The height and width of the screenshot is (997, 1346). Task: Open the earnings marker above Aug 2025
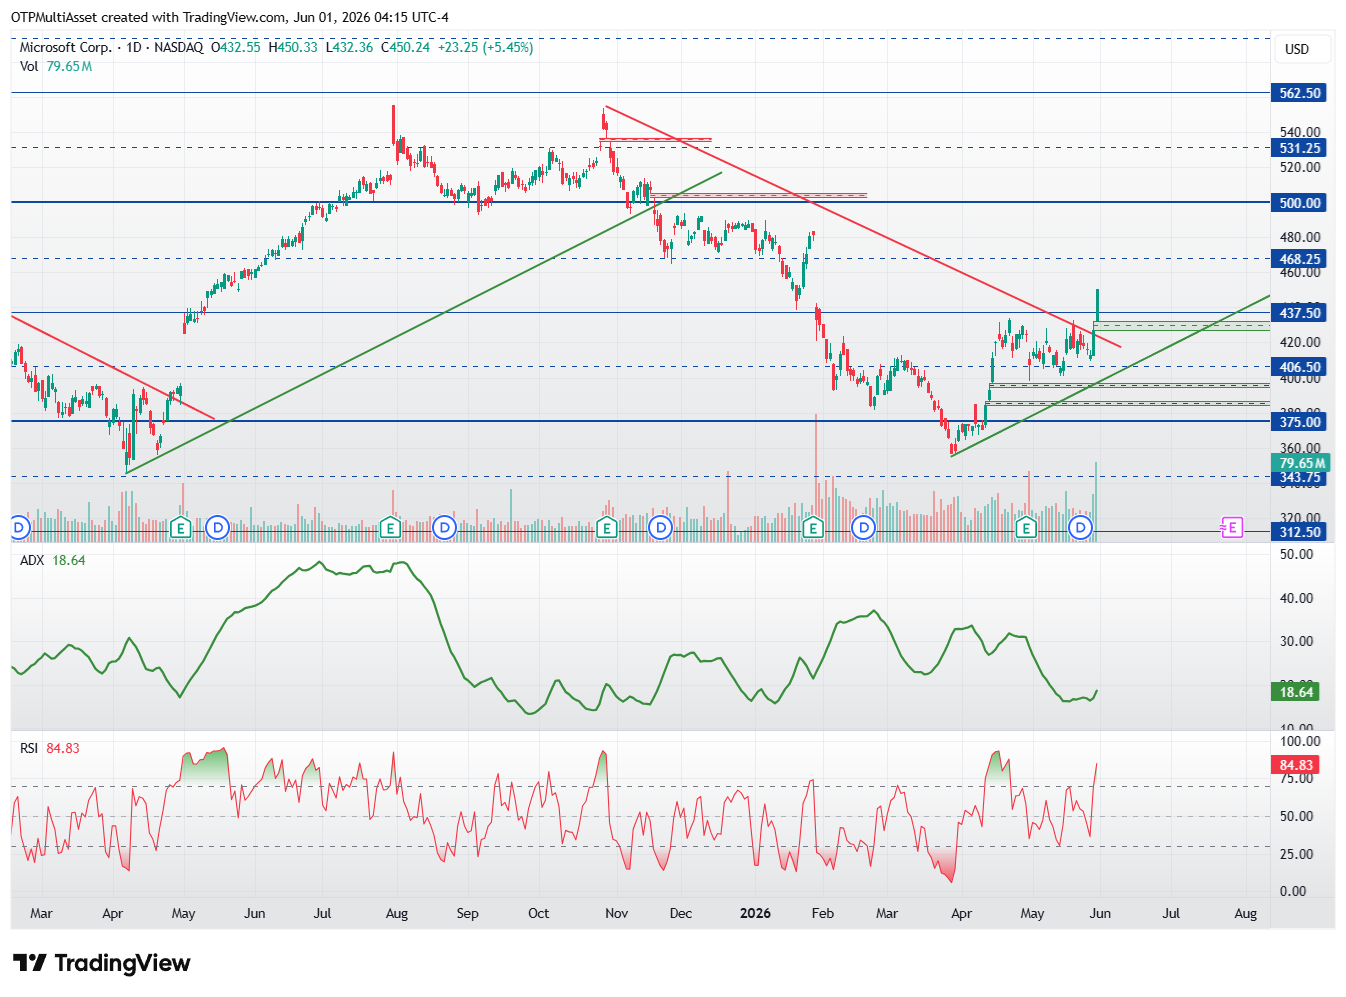click(391, 527)
